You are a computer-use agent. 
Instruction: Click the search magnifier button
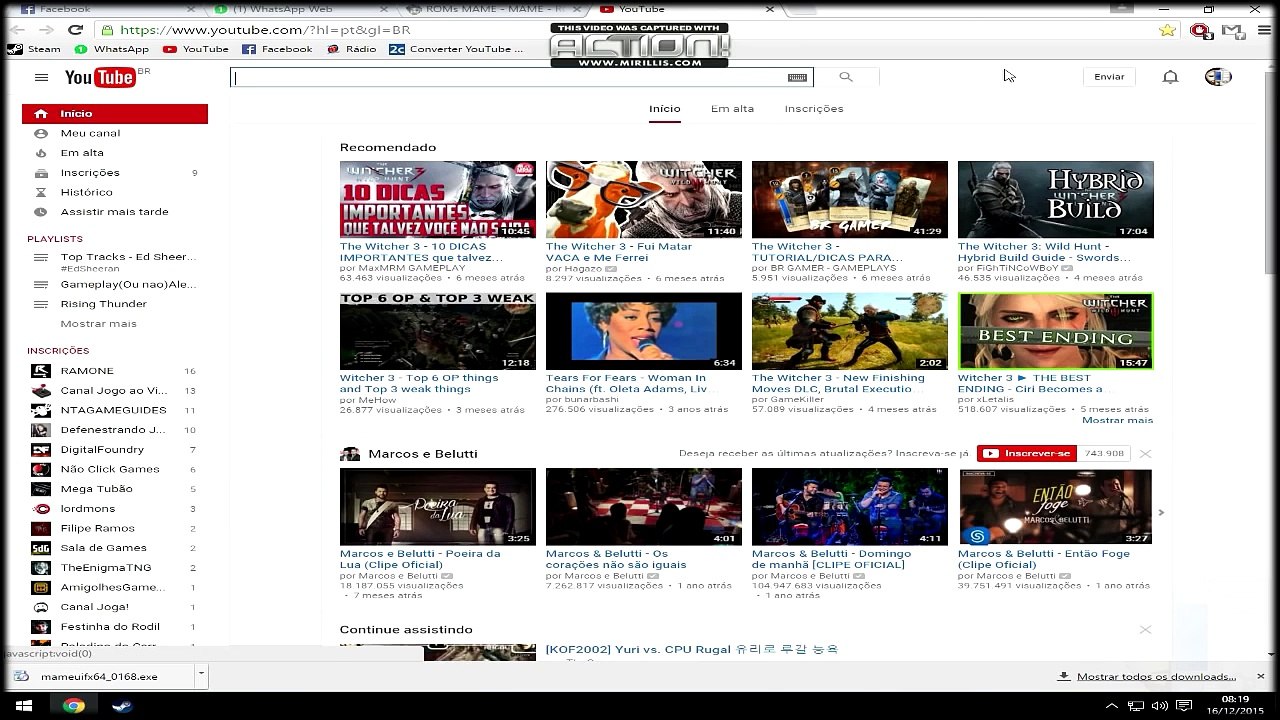tap(846, 77)
